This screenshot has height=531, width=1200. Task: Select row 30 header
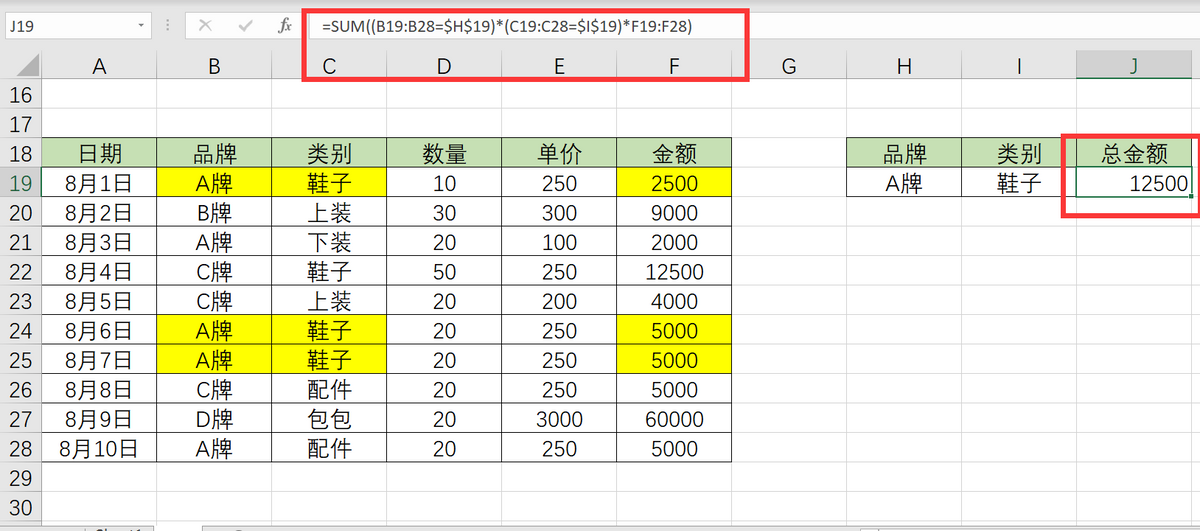[x=21, y=507]
